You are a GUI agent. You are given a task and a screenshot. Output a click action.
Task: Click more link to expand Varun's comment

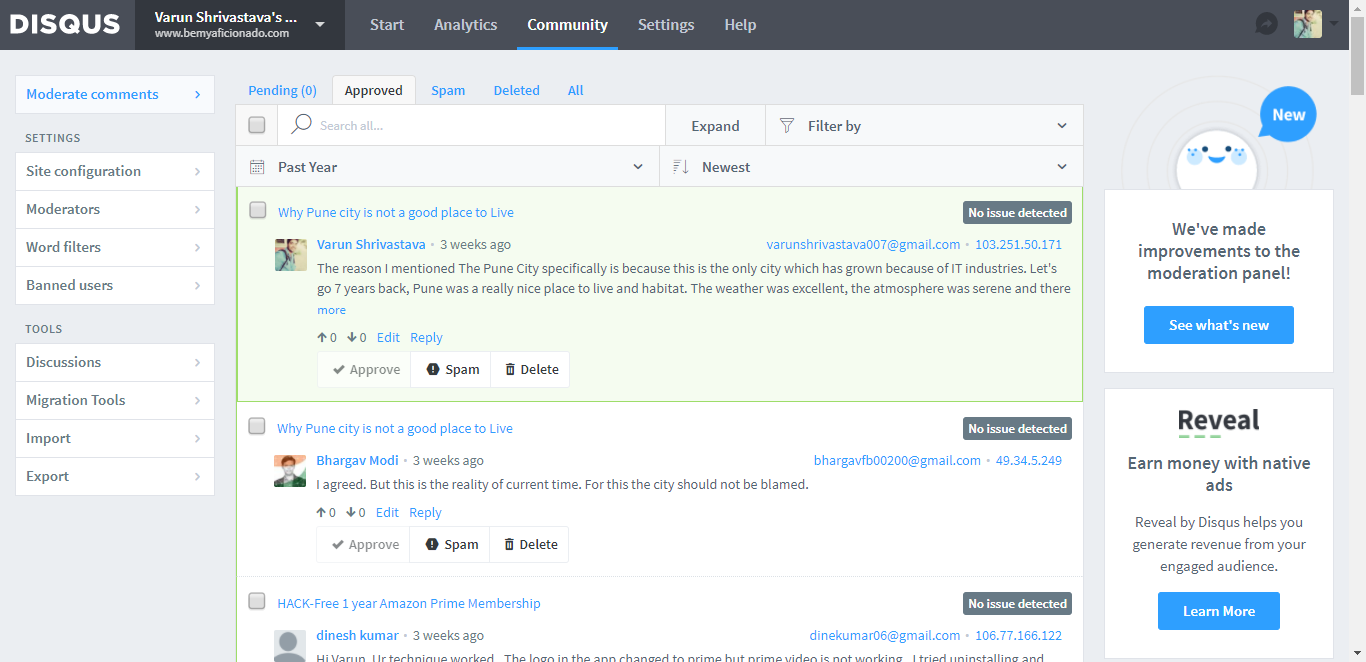pos(331,310)
